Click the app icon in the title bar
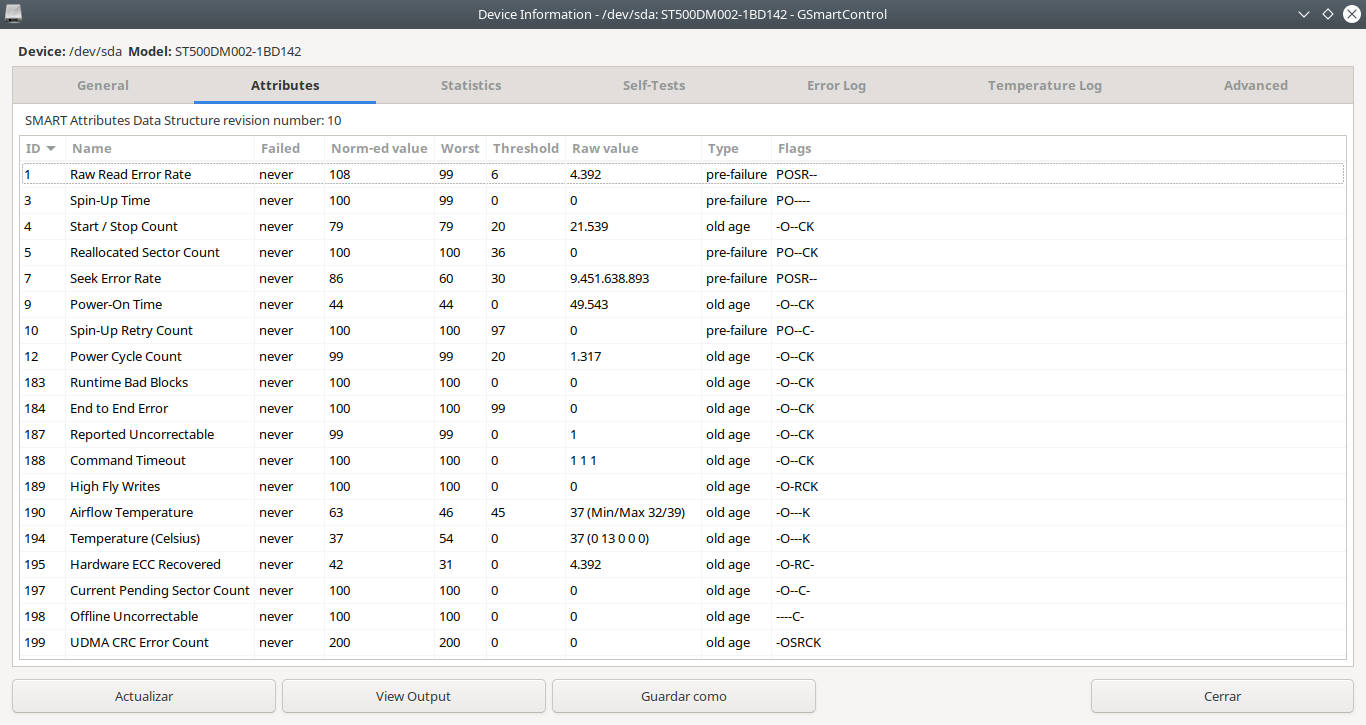Screen dimensions: 1366x725 click(13, 14)
